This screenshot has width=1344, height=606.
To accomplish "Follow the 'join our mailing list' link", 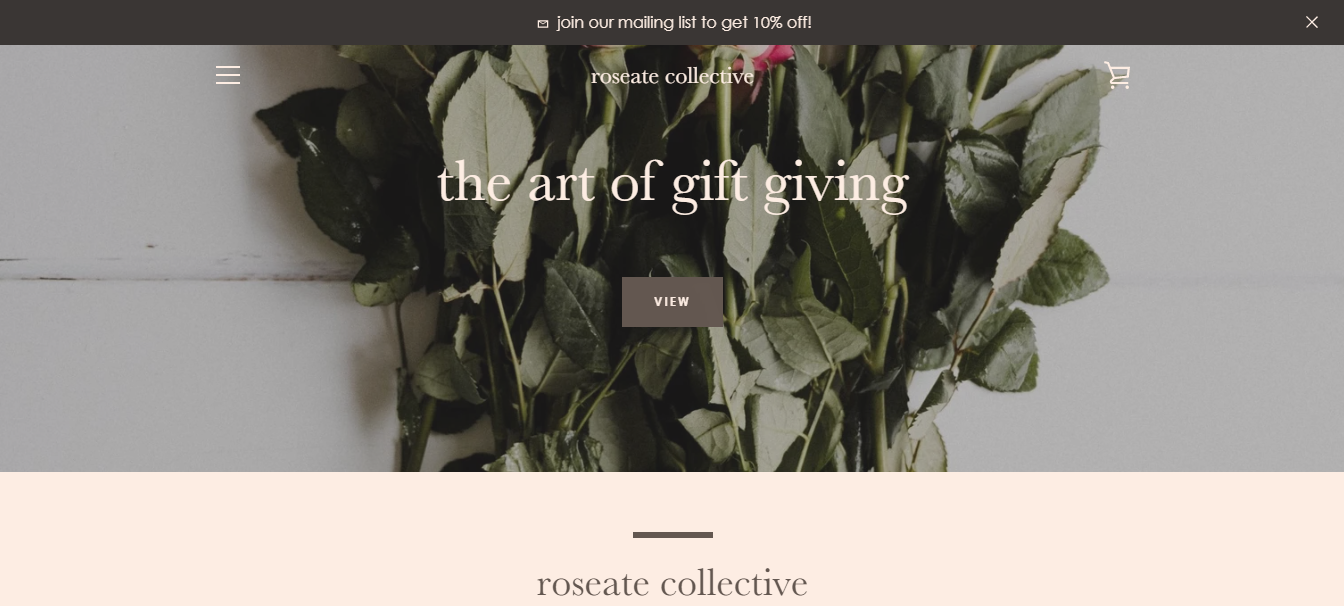I will [x=674, y=22].
